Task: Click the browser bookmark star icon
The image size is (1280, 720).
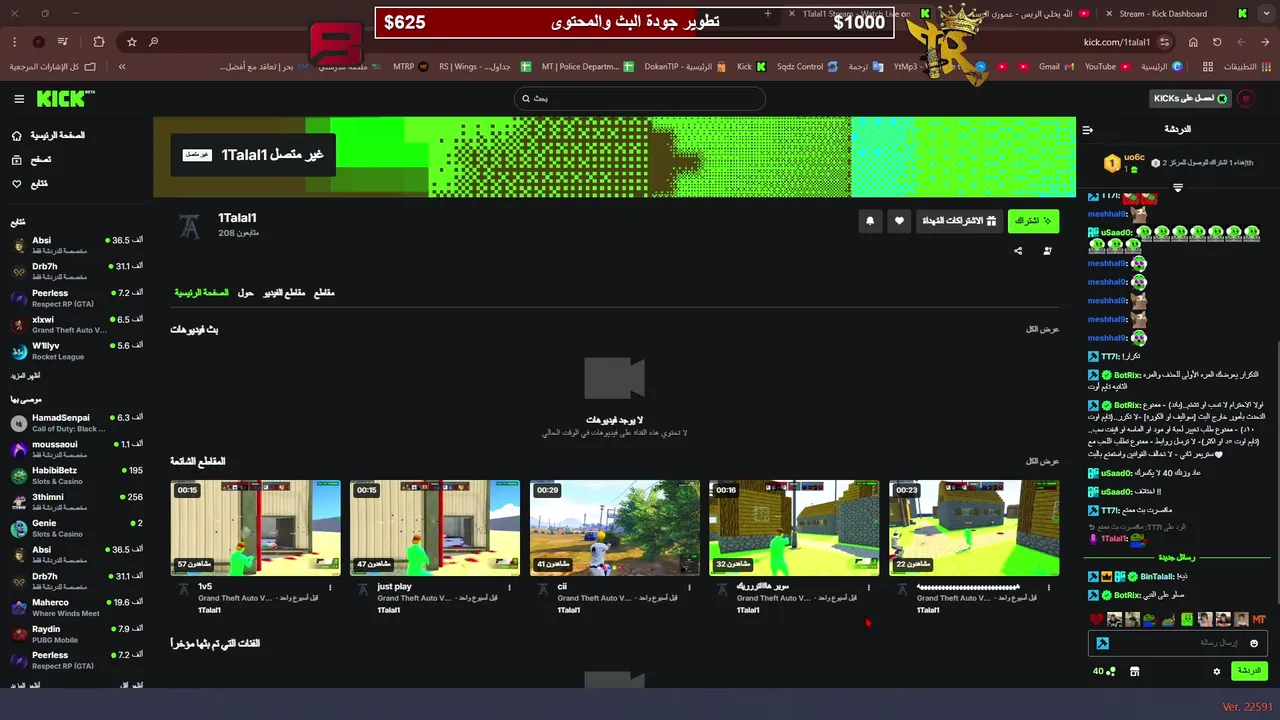Action: (132, 42)
